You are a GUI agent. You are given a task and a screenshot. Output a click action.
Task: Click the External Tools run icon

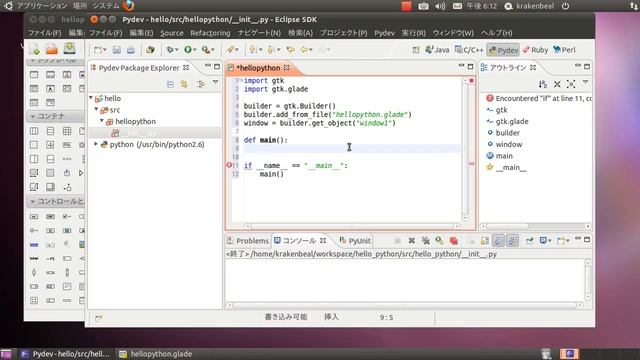[206, 50]
